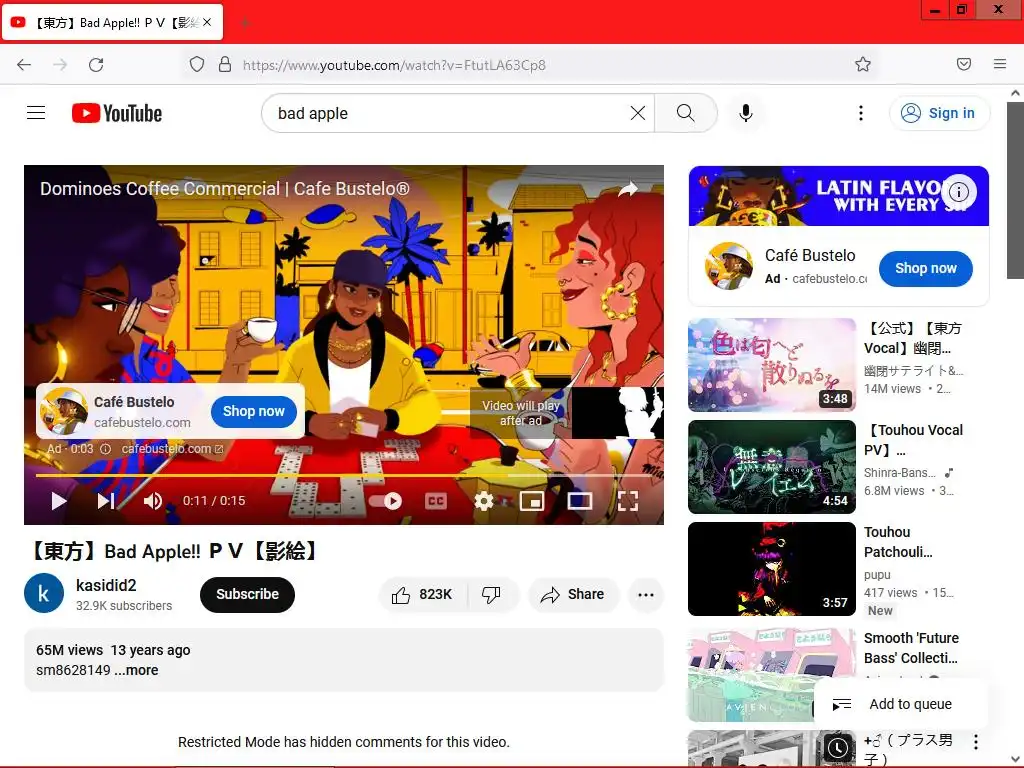Click the upcoming video preview thumbnail
The image size is (1024, 768).
click(x=618, y=413)
